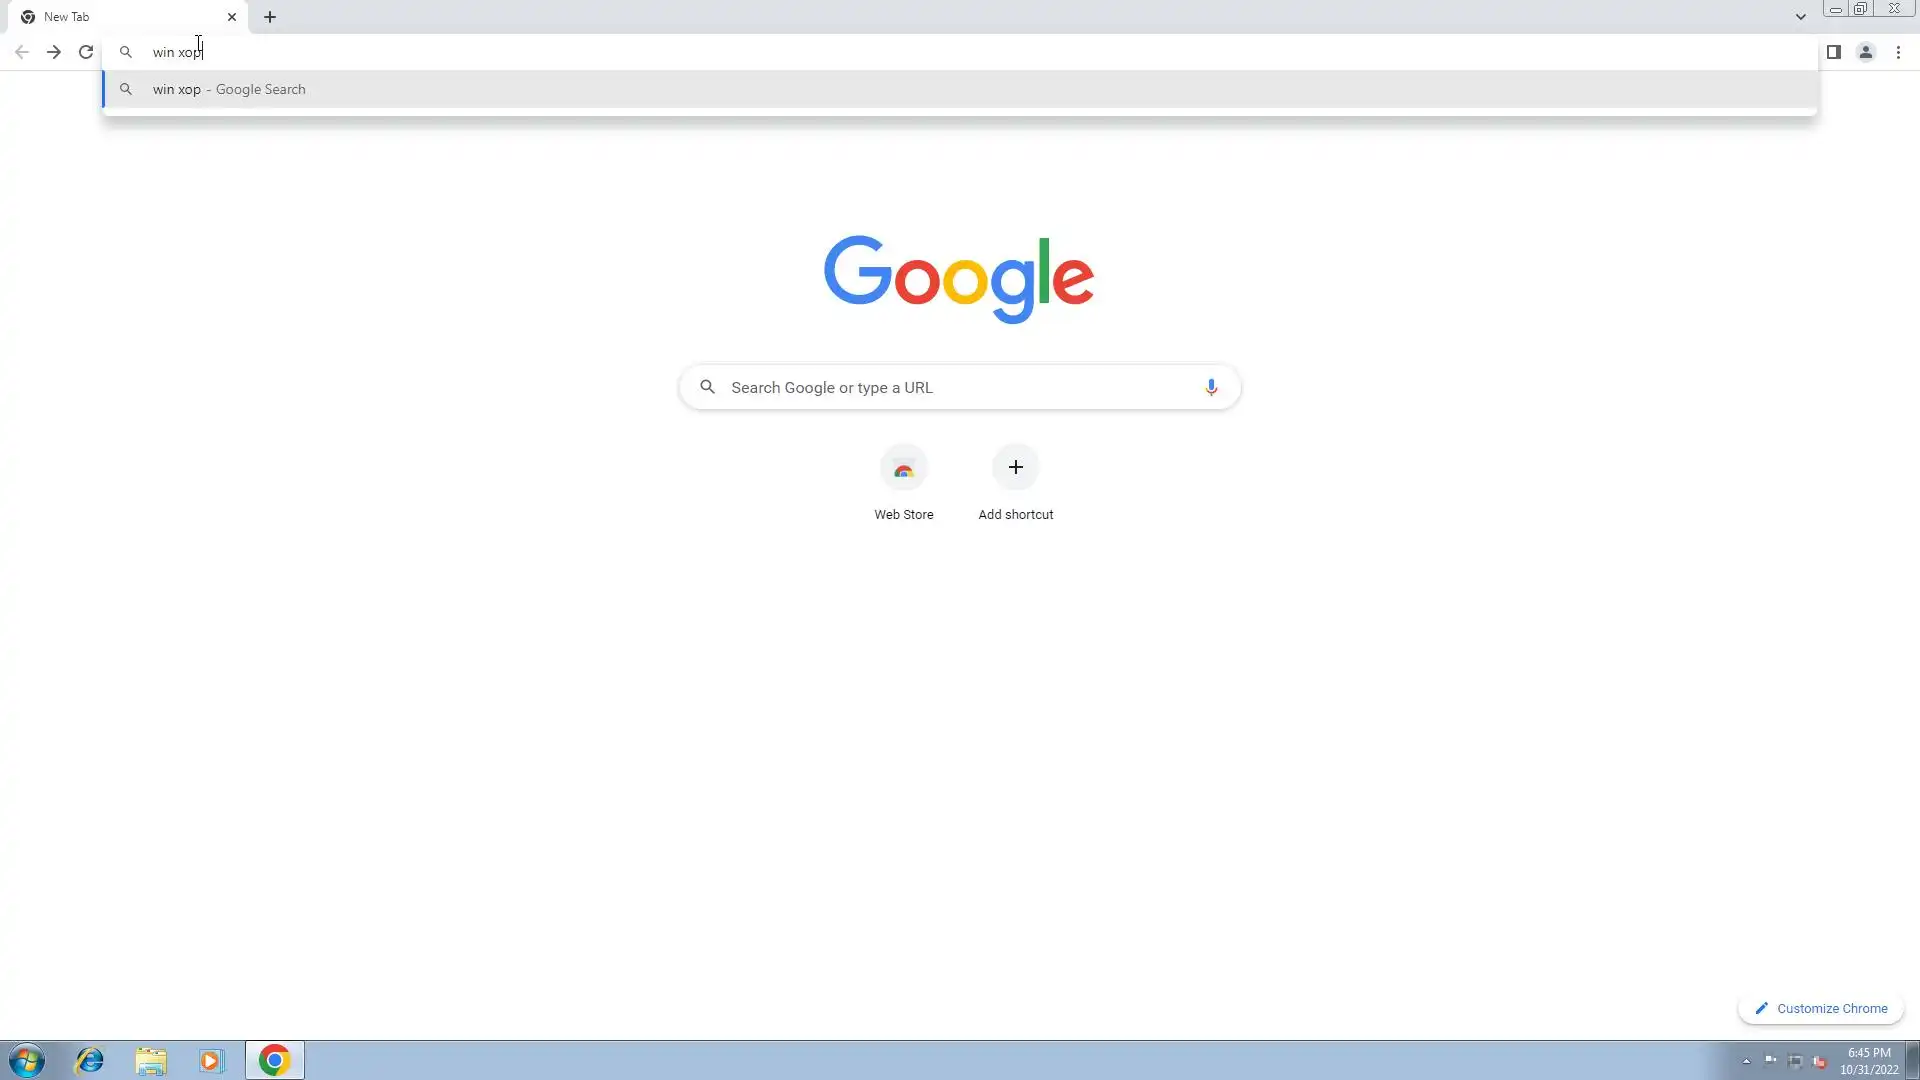The width and height of the screenshot is (1920, 1080).
Task: Close the New Tab tab
Action: click(232, 17)
